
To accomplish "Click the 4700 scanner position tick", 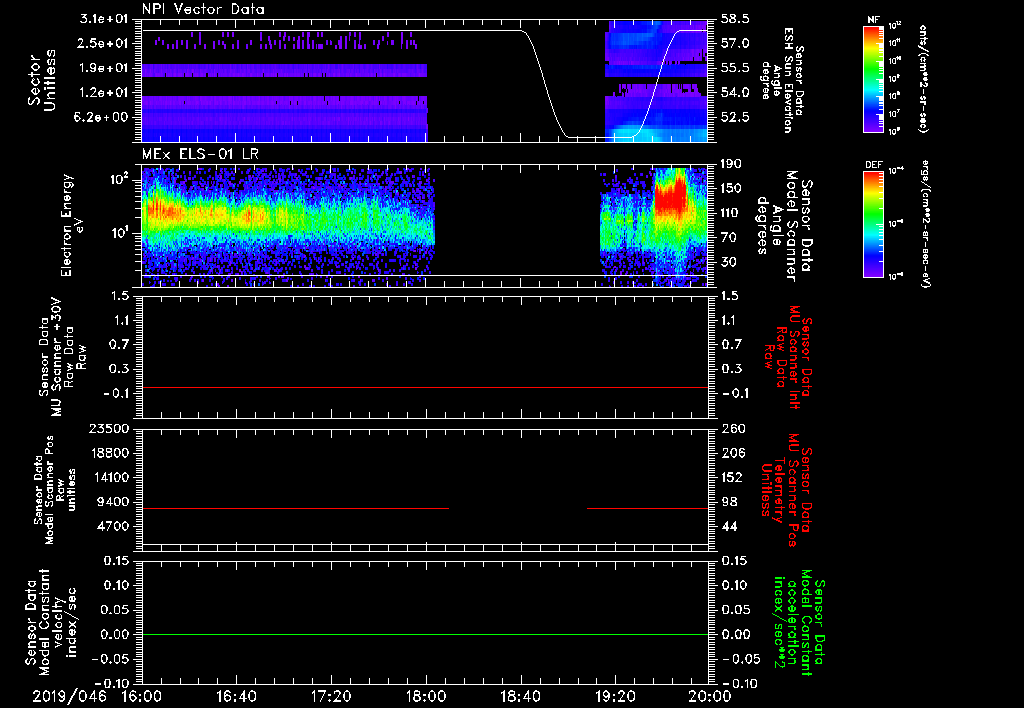I will pyautogui.click(x=115, y=526).
